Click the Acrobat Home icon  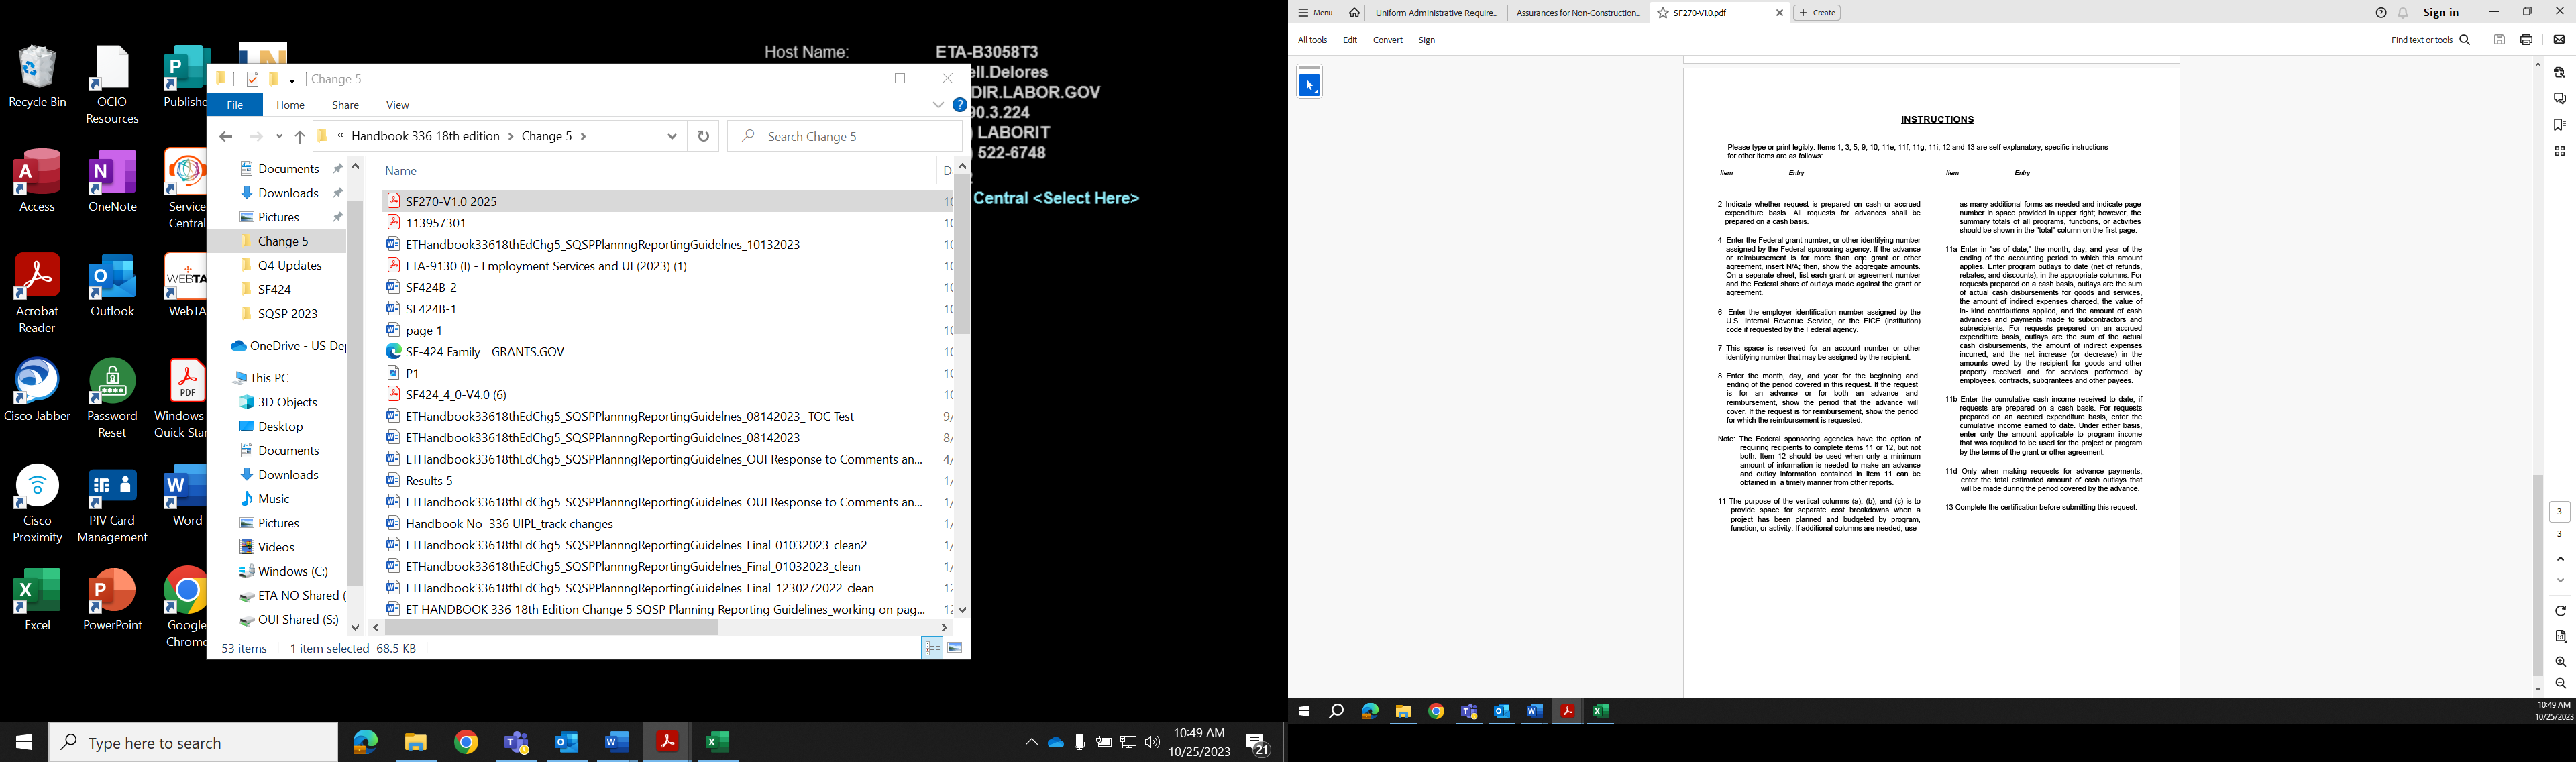(1354, 13)
